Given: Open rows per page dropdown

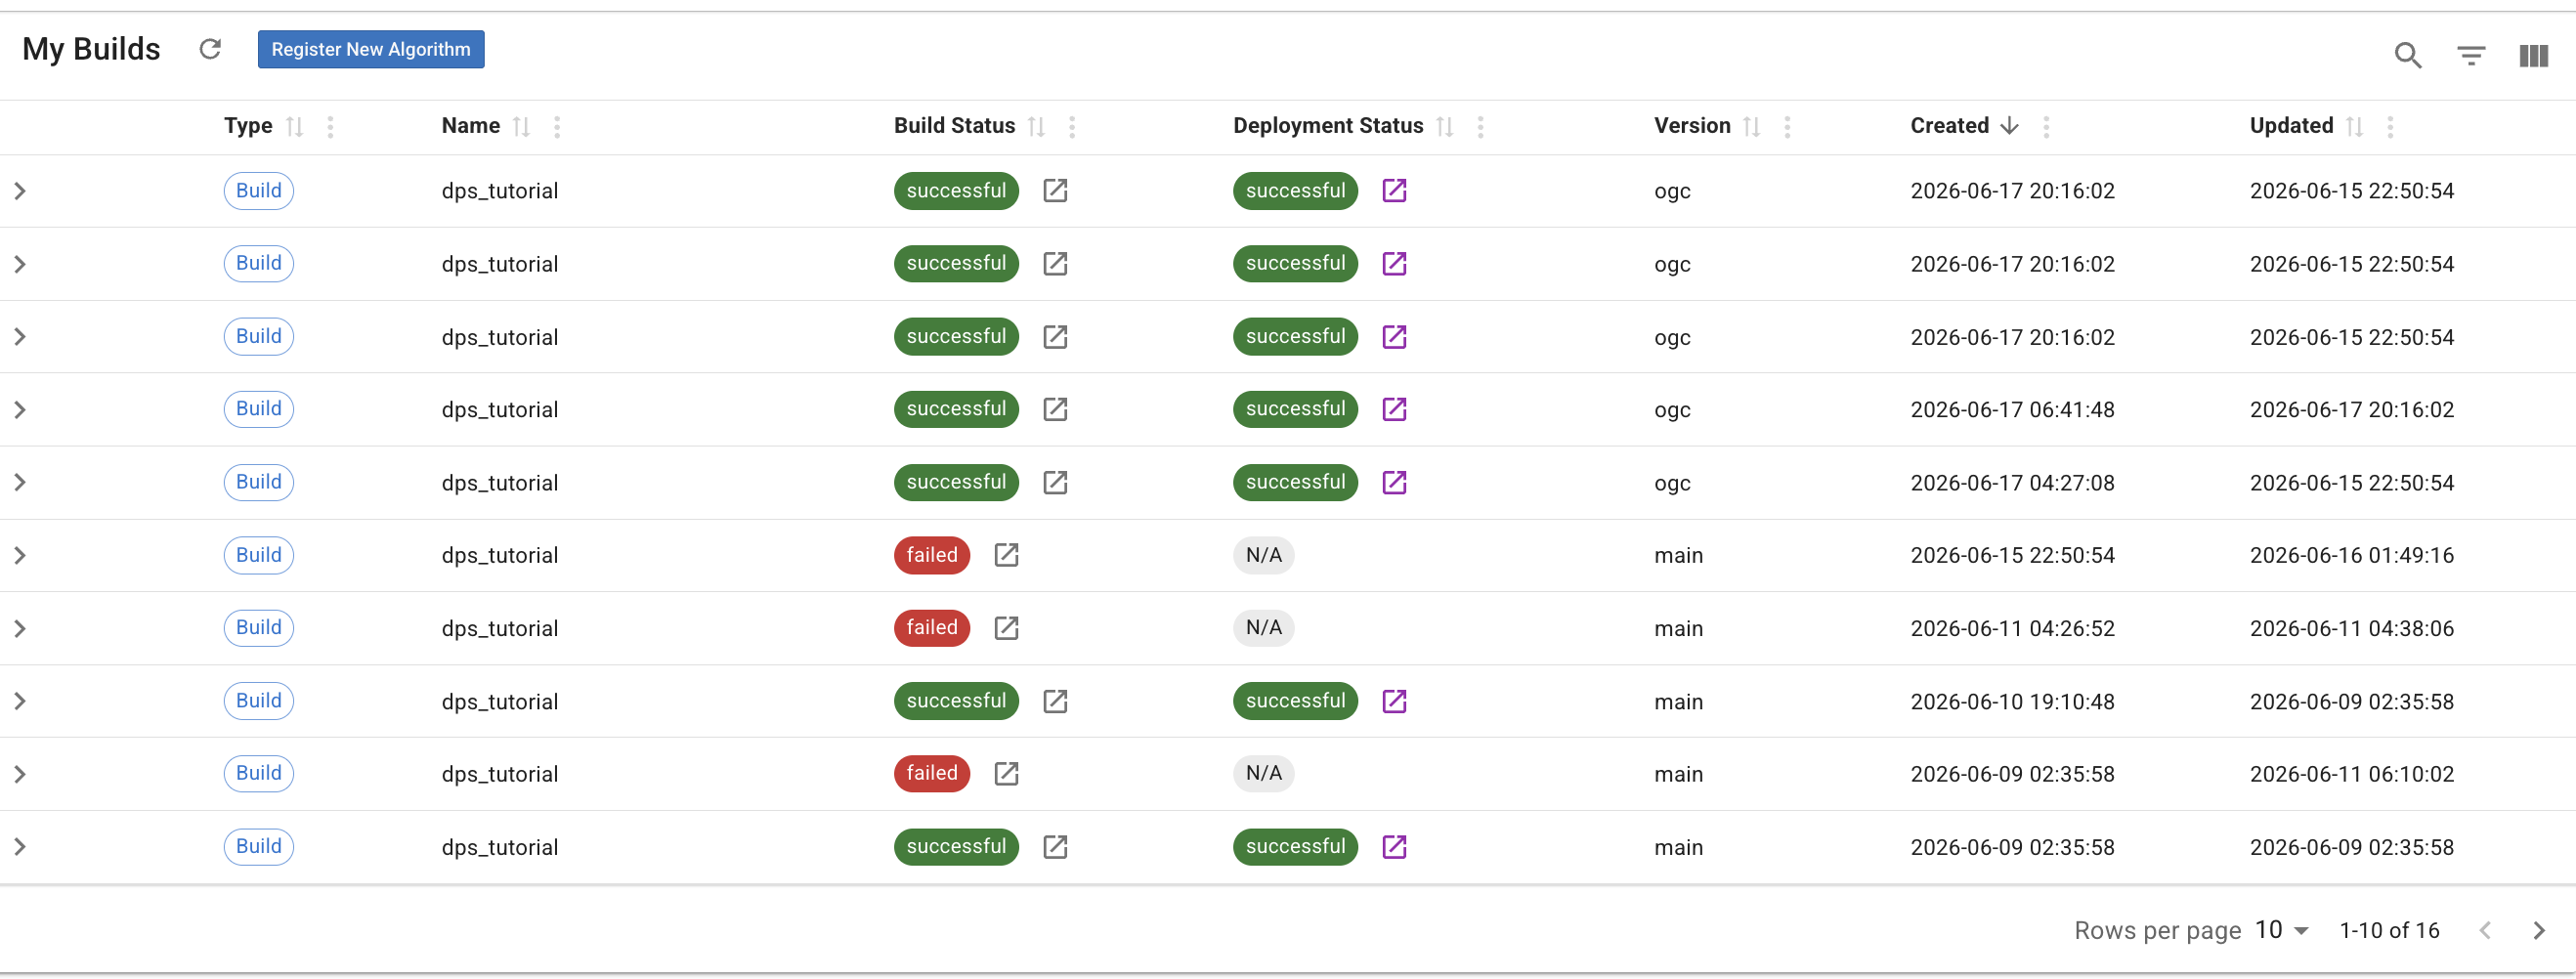Looking at the screenshot, I should (2281, 930).
